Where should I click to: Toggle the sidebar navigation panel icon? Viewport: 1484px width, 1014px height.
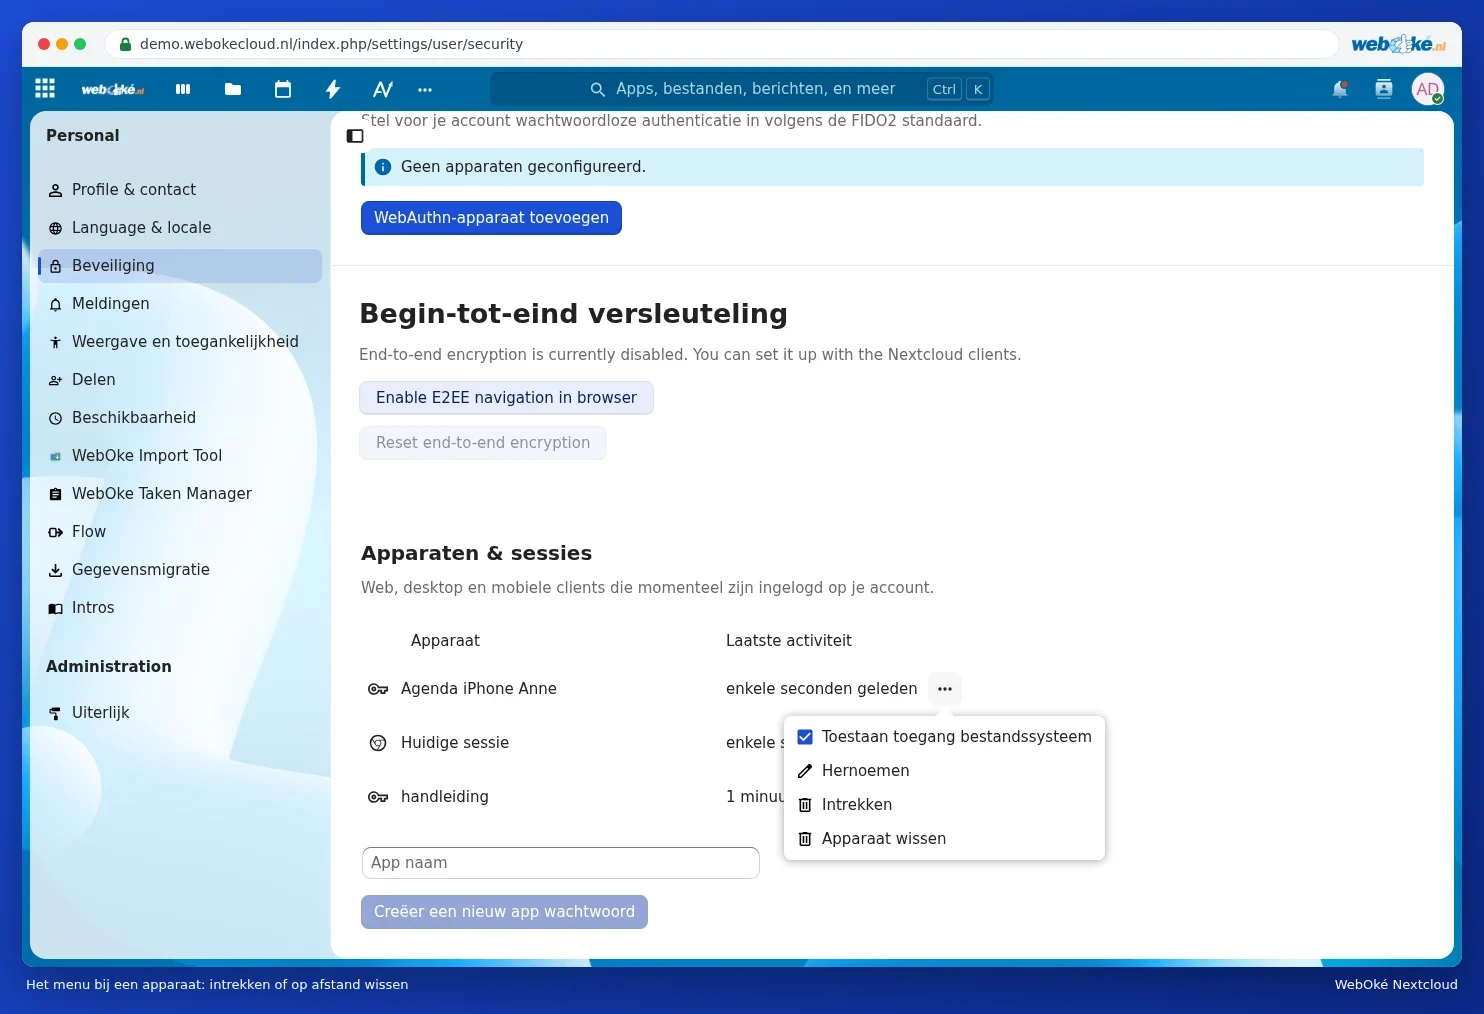pyautogui.click(x=355, y=136)
